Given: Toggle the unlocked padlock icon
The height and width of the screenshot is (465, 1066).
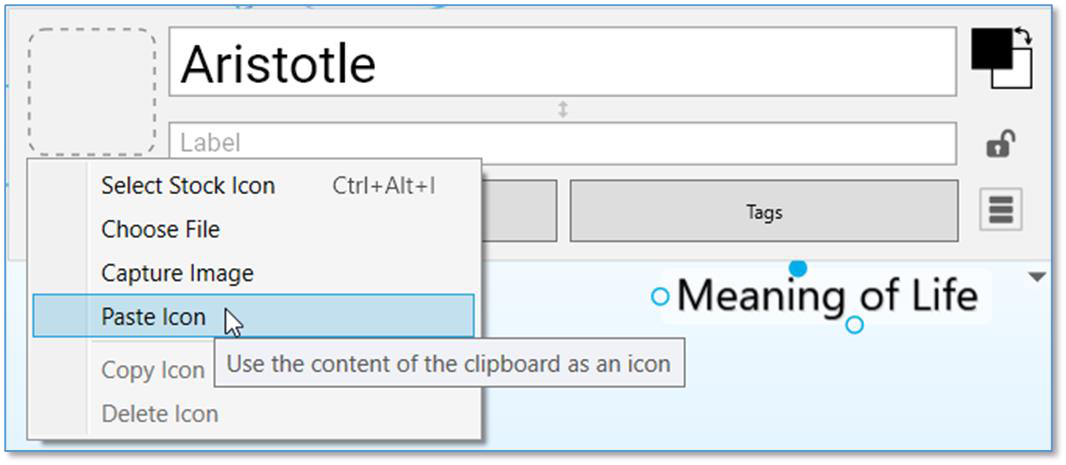Looking at the screenshot, I should coord(998,146).
